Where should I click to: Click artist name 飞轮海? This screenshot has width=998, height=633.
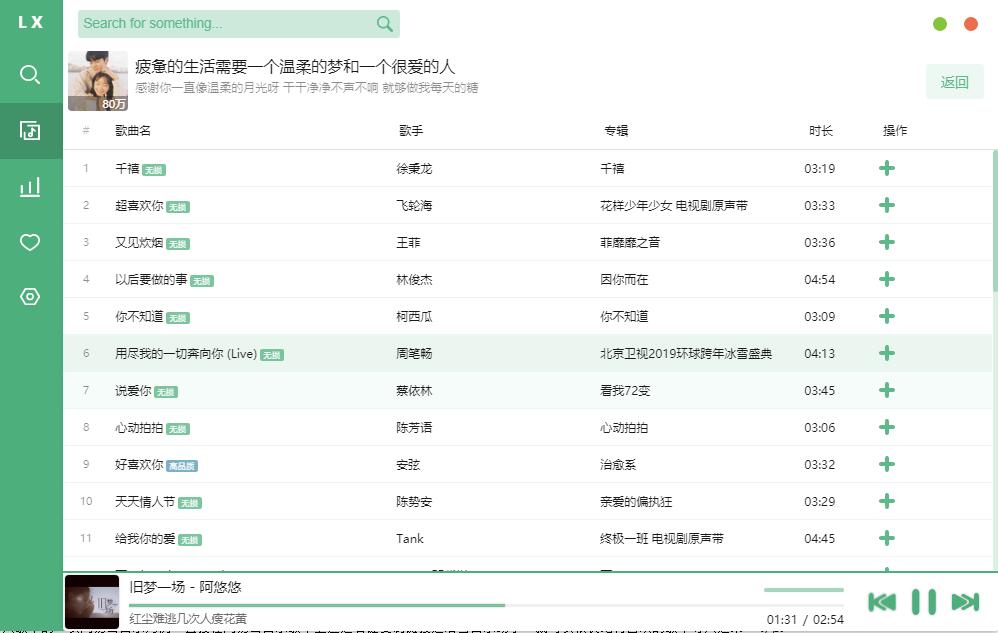[x=414, y=205]
